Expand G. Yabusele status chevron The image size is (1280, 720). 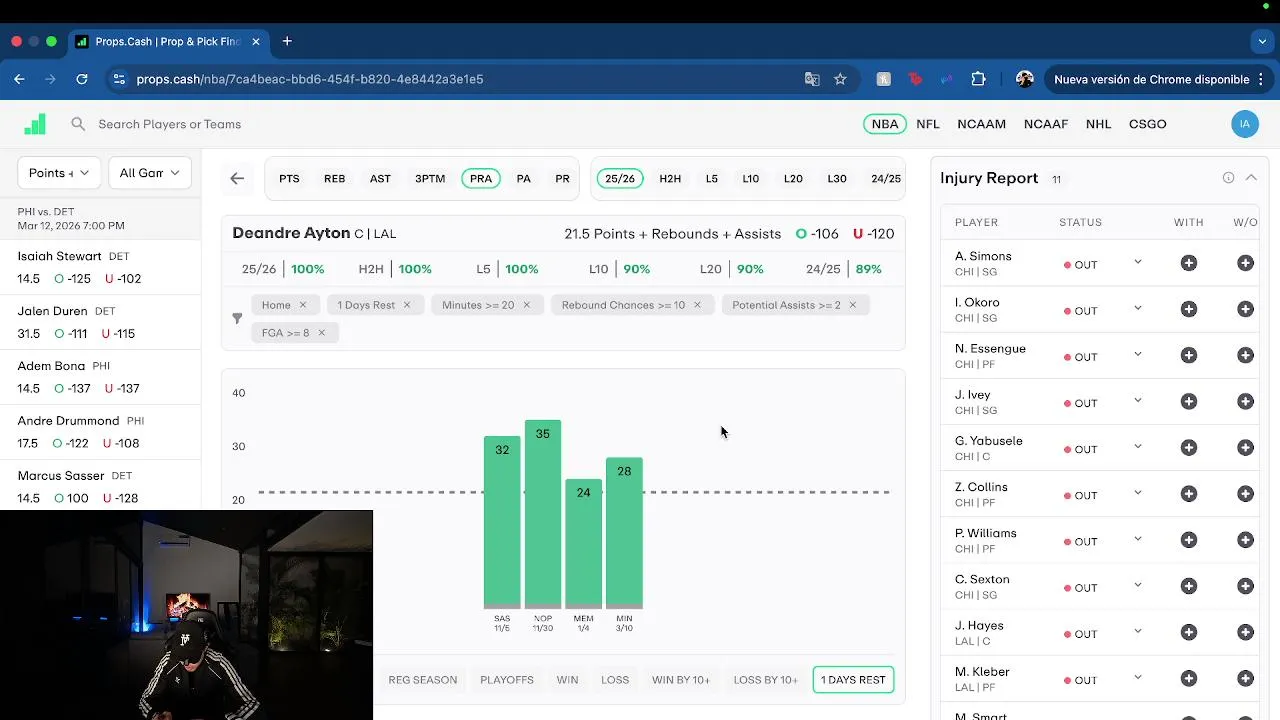click(x=1137, y=447)
